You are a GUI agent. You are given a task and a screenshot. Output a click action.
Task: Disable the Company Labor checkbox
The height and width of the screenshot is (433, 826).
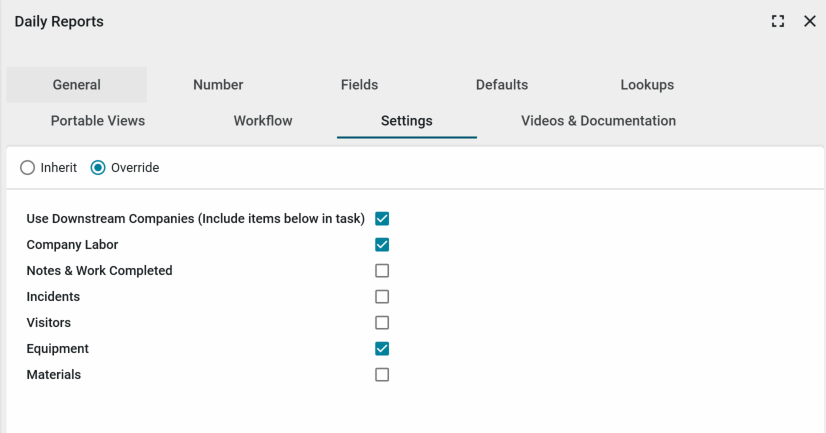(x=382, y=245)
